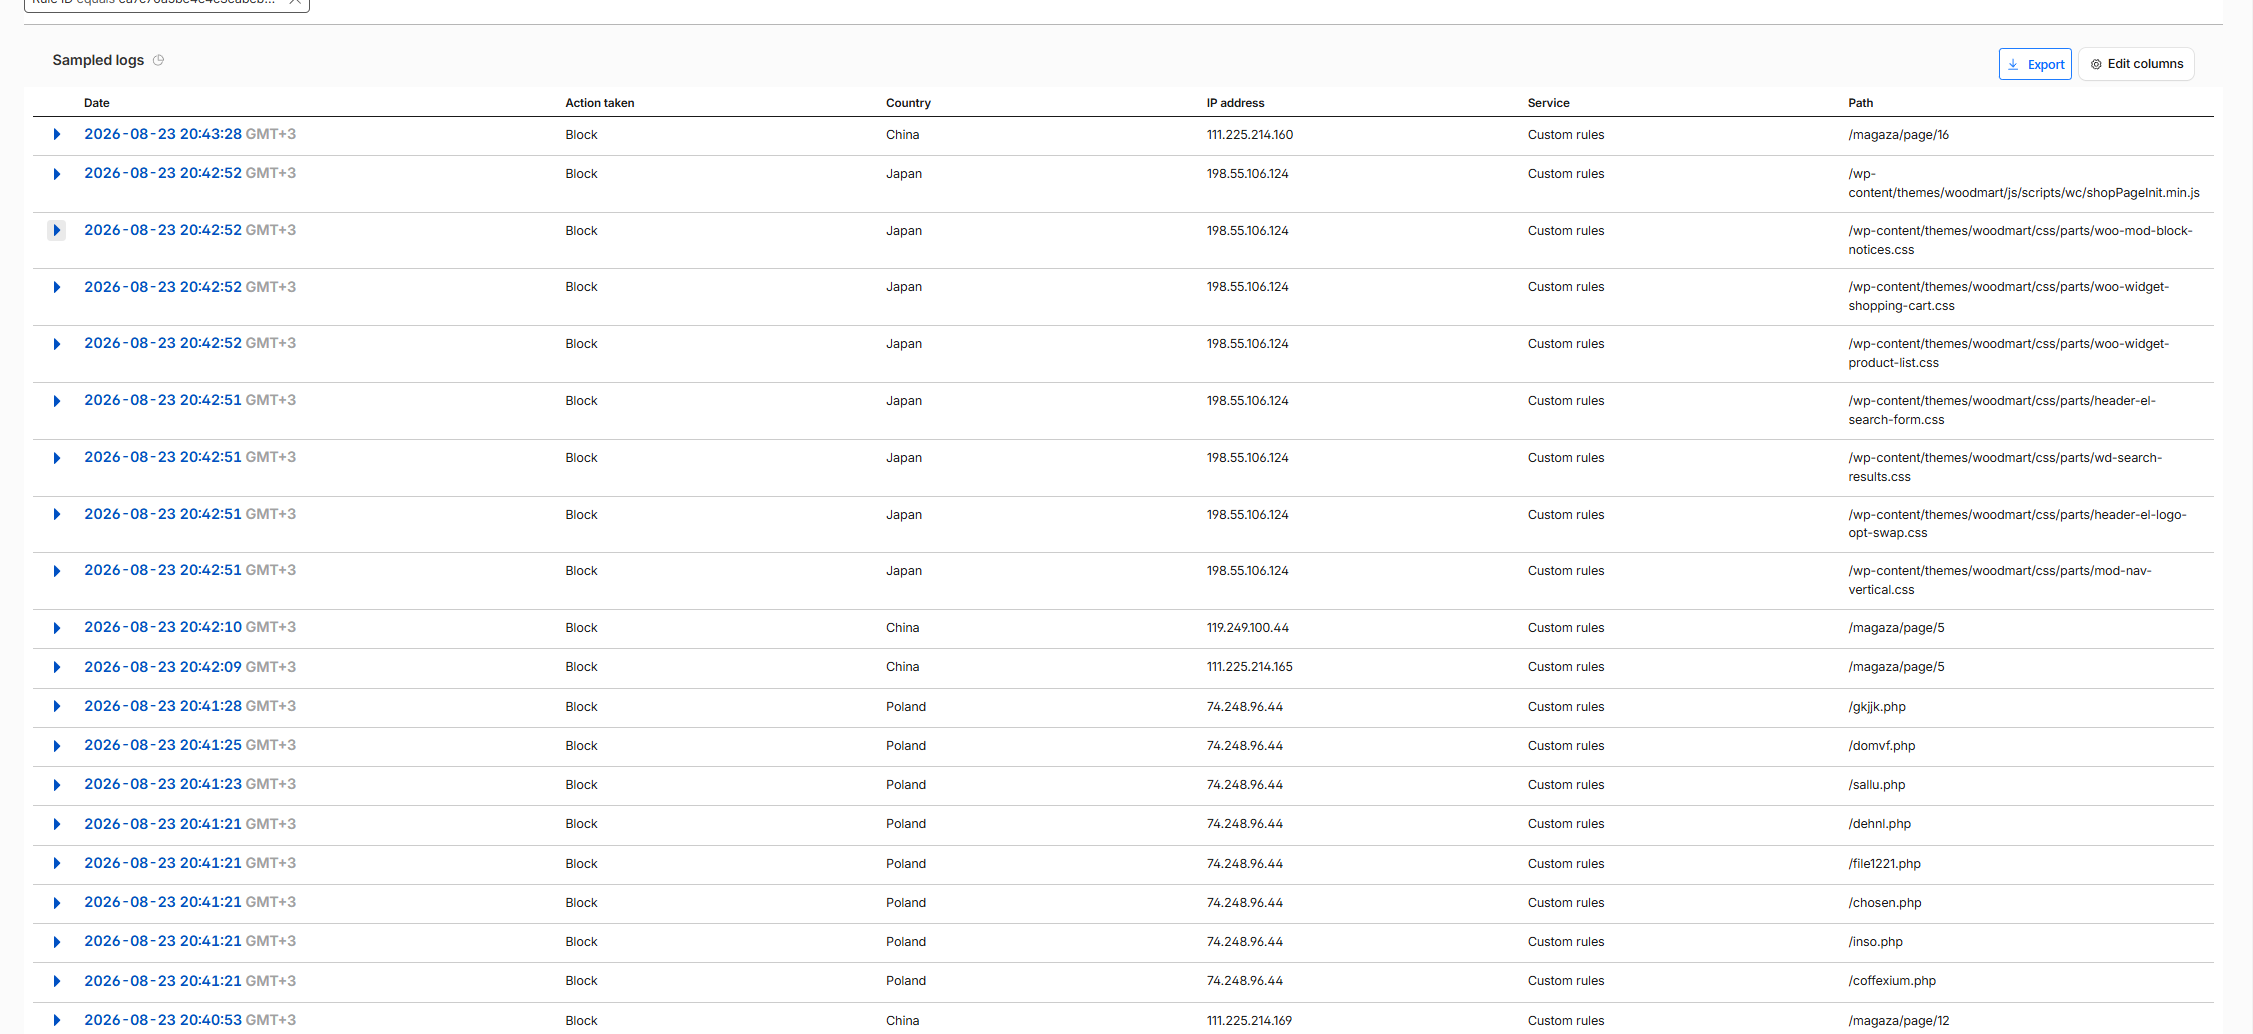This screenshot has height=1034, width=2253.
Task: Click the Path column header
Action: point(1860,103)
